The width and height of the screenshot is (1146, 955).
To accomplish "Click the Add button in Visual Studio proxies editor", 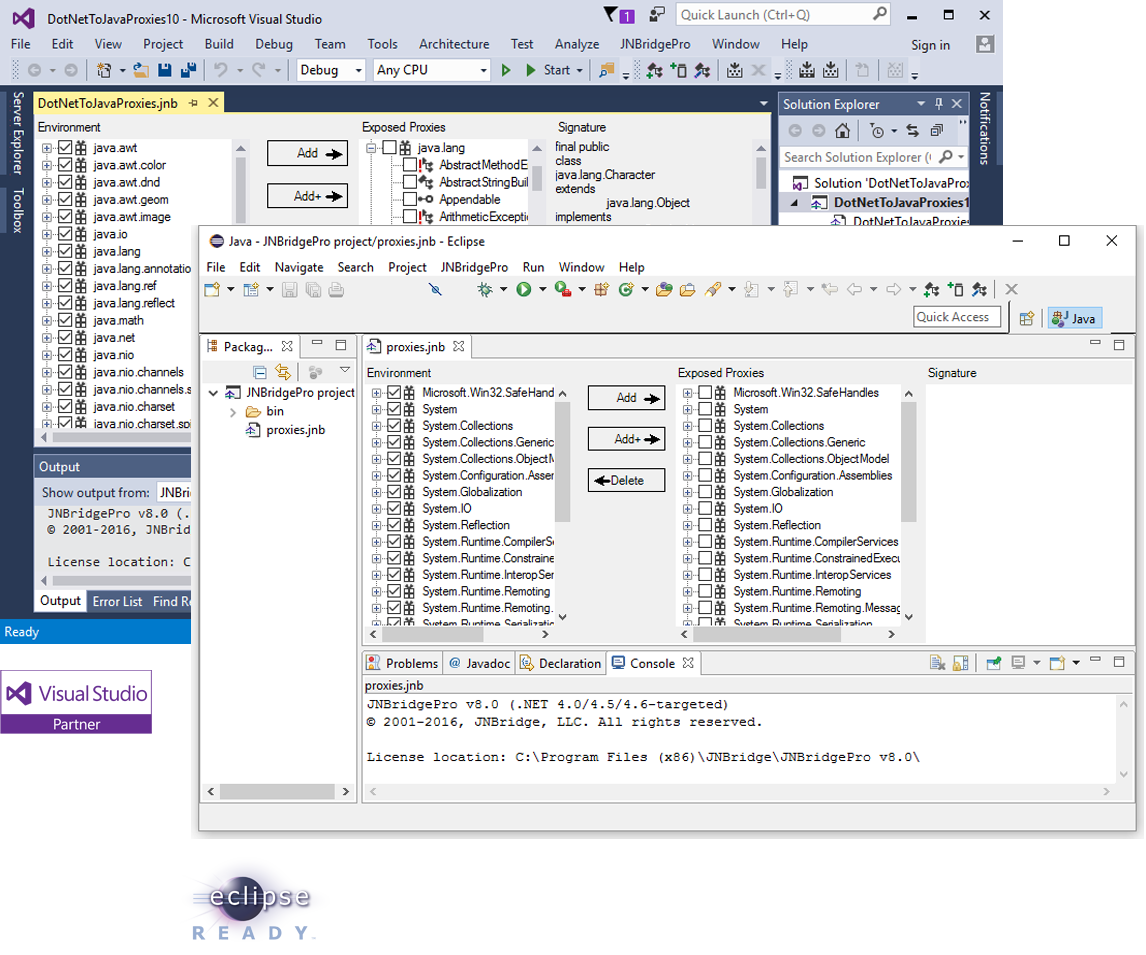I will 307,153.
